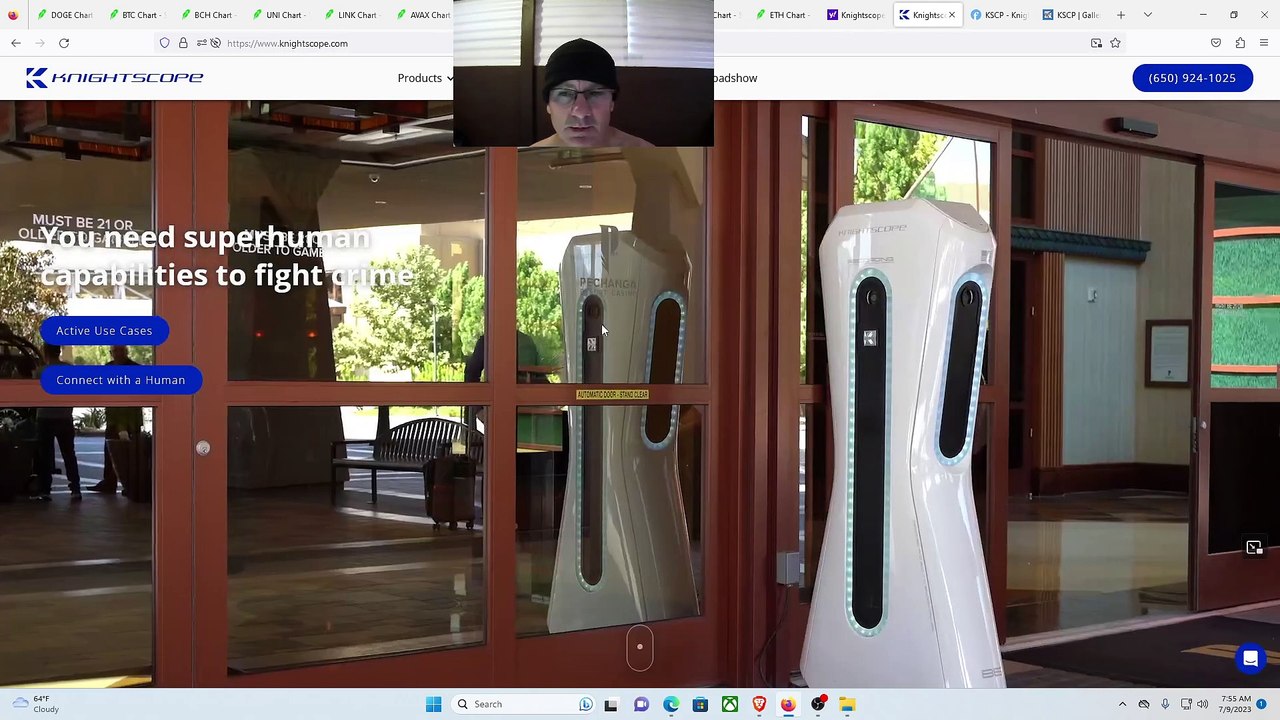Open Microsoft Store from taskbar
Image resolution: width=1280 pixels, height=720 pixels.
click(700, 704)
